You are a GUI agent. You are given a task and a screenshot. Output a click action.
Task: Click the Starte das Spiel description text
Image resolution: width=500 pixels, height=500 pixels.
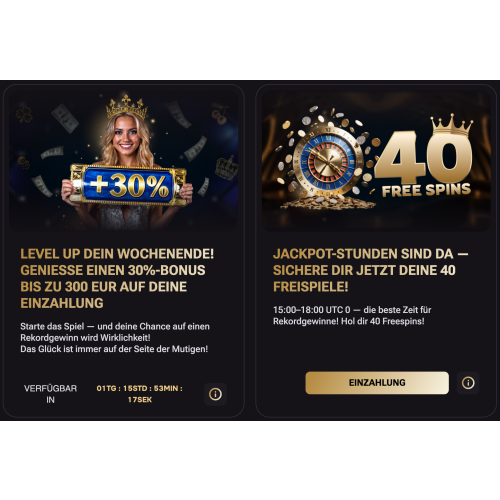point(115,338)
